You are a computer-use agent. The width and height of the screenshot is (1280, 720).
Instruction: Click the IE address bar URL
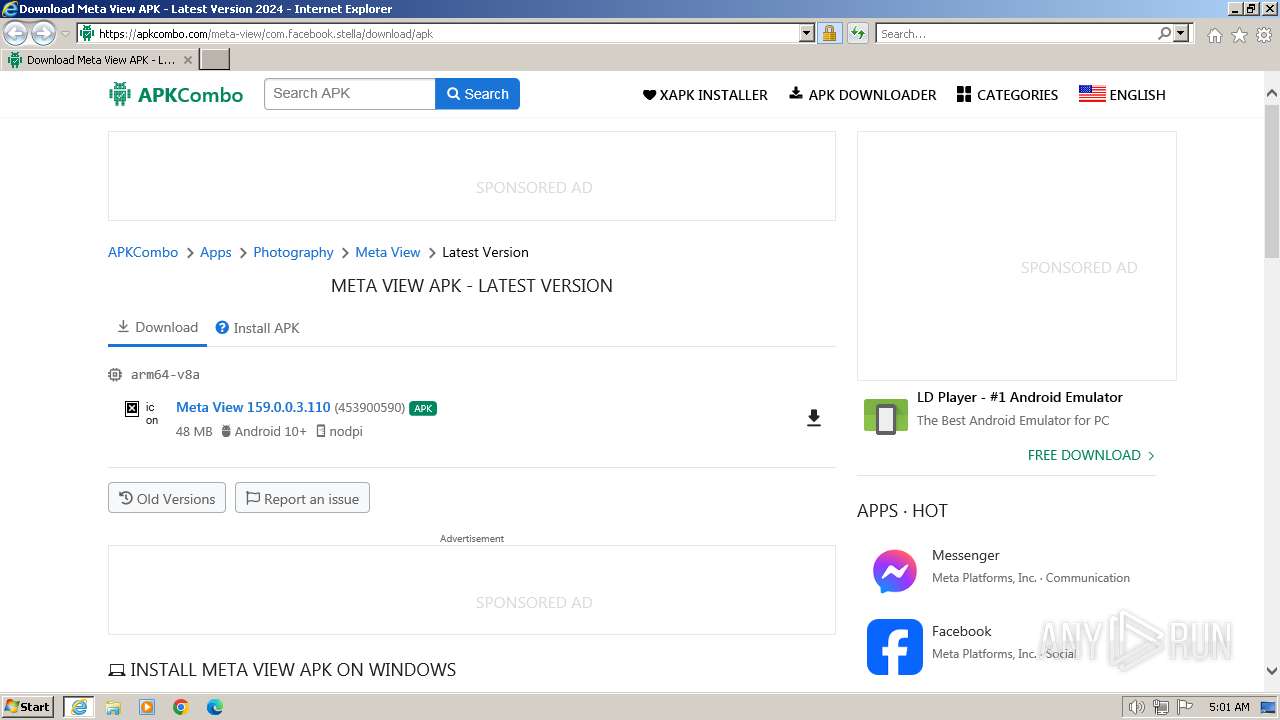[x=265, y=33]
